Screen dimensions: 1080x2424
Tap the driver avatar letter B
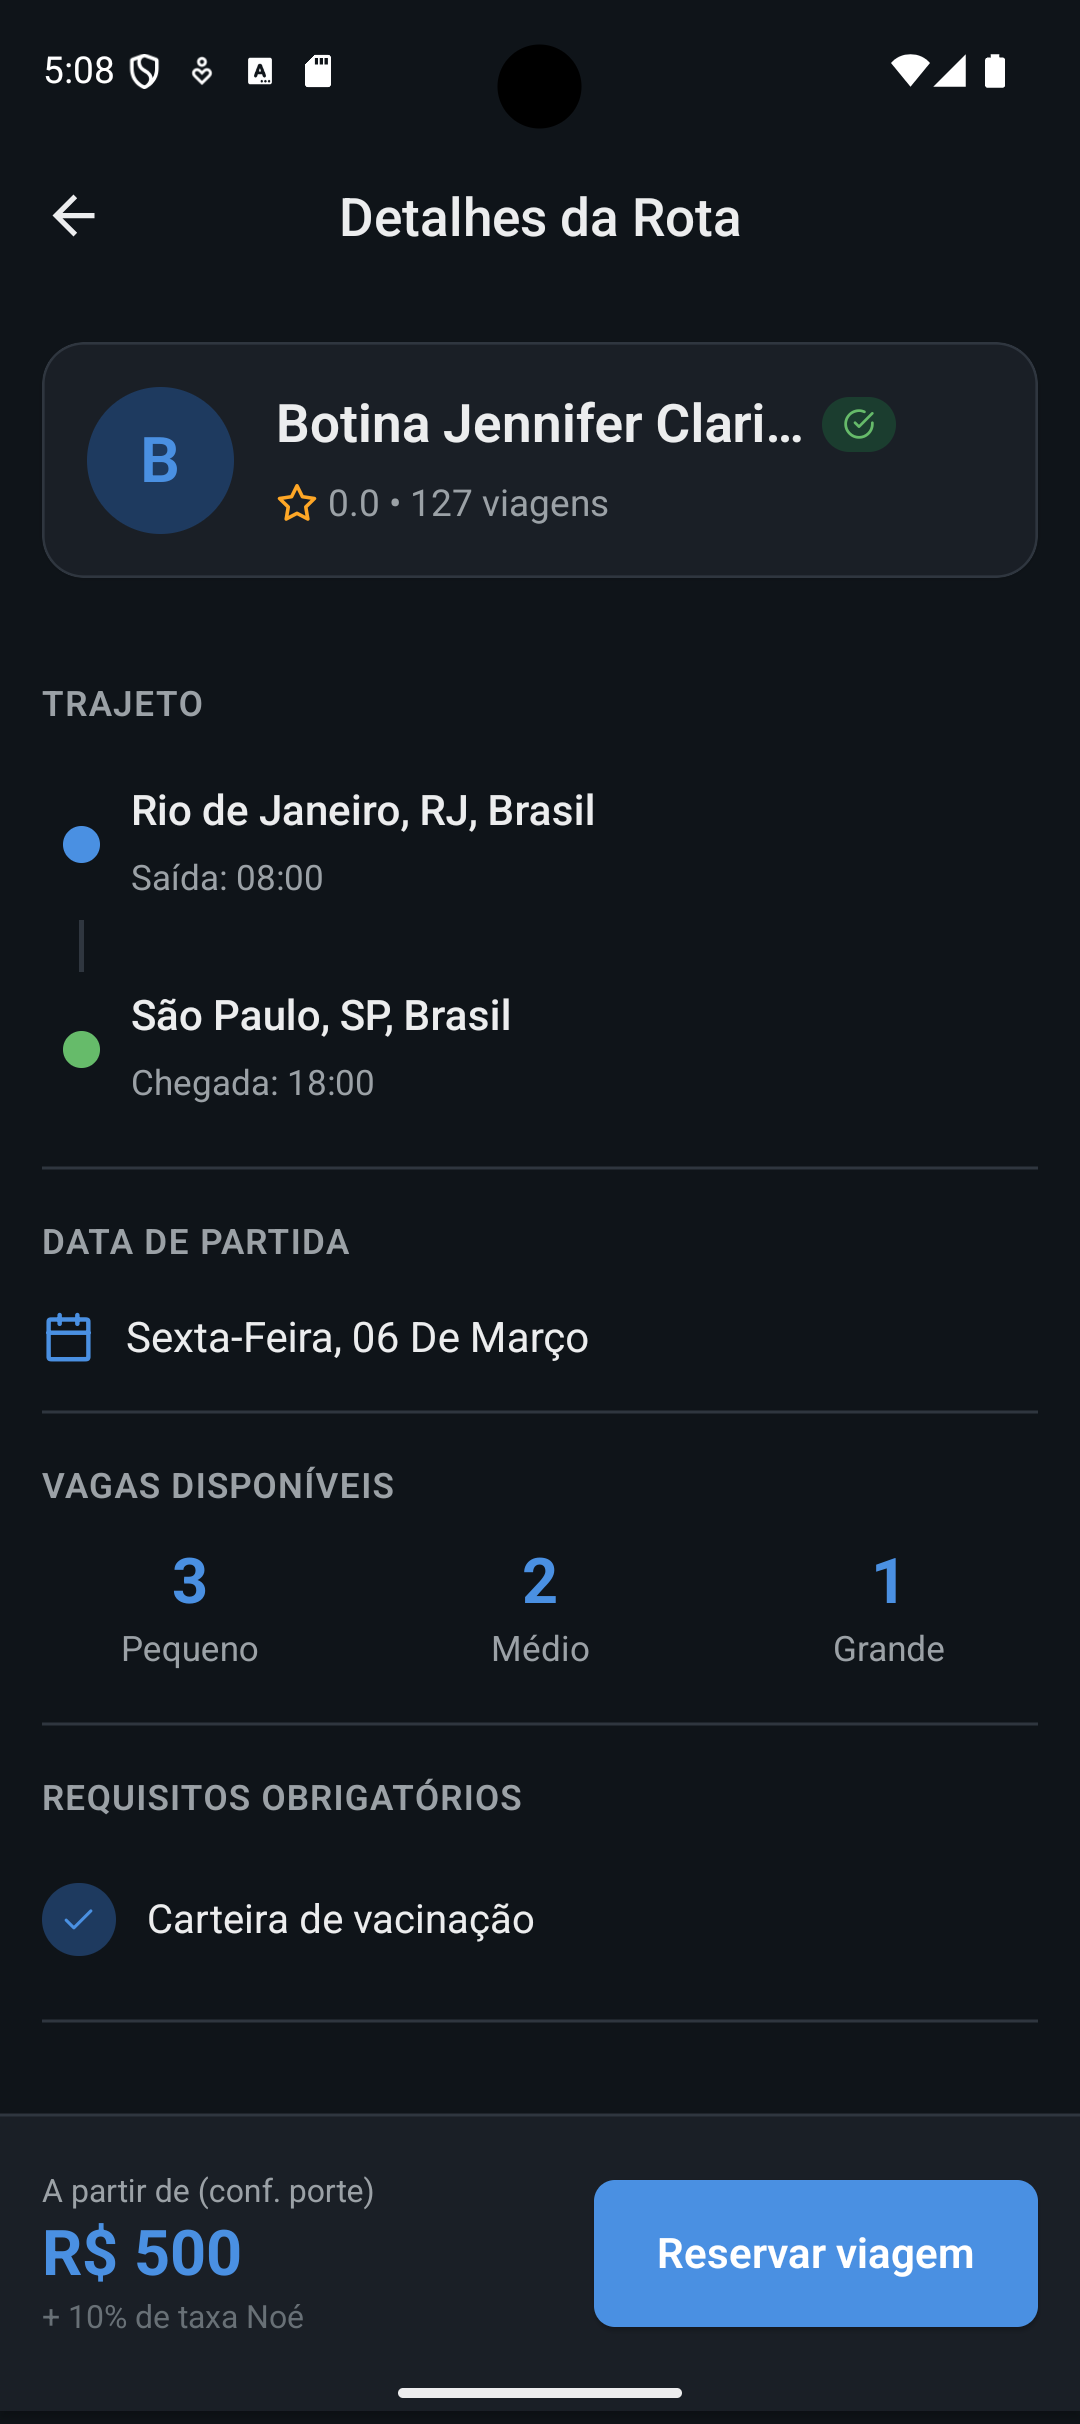point(160,460)
